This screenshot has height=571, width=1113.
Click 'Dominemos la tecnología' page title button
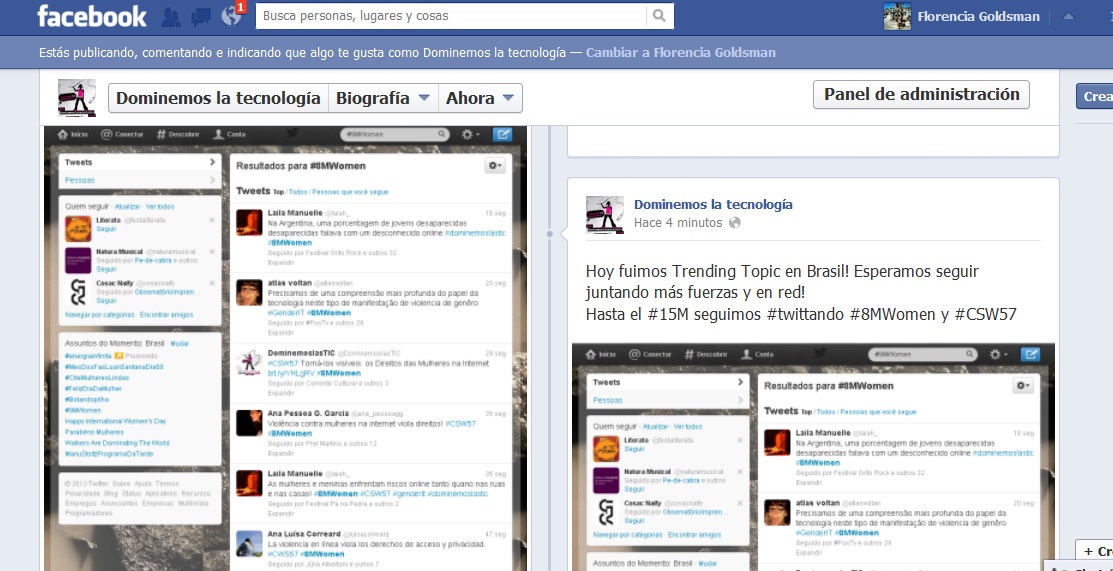[x=218, y=98]
